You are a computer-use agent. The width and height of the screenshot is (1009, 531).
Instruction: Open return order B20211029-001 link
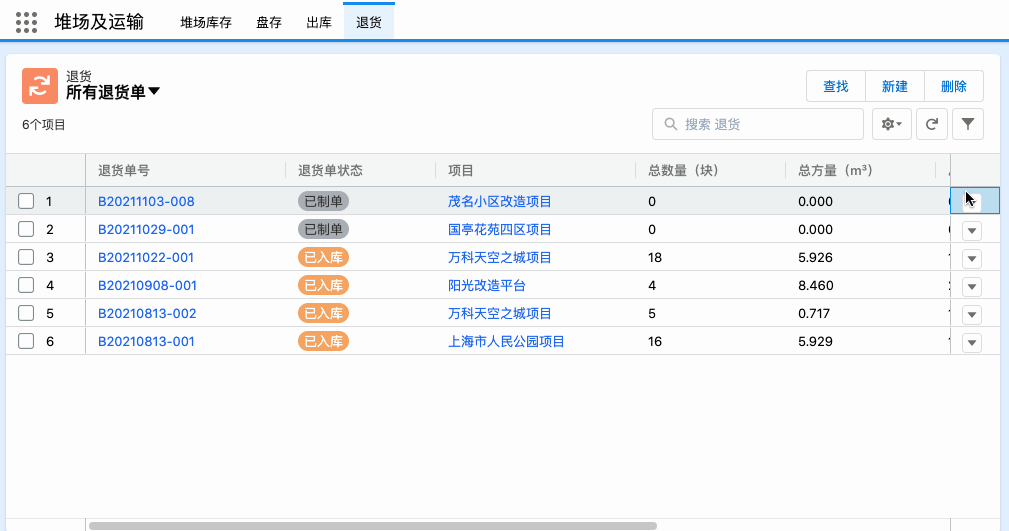tap(146, 229)
